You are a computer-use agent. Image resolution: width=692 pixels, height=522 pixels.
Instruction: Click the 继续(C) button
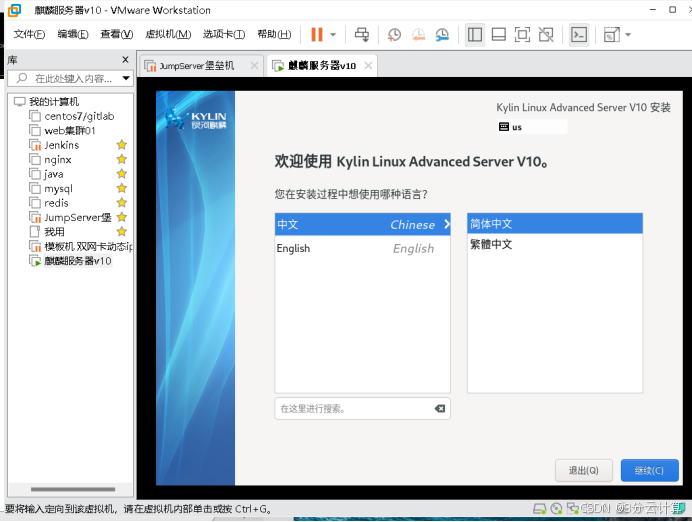point(649,470)
